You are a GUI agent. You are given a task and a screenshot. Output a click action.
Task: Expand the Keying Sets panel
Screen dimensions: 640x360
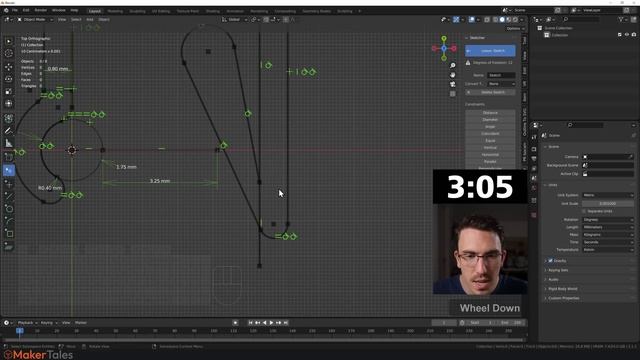(558, 270)
